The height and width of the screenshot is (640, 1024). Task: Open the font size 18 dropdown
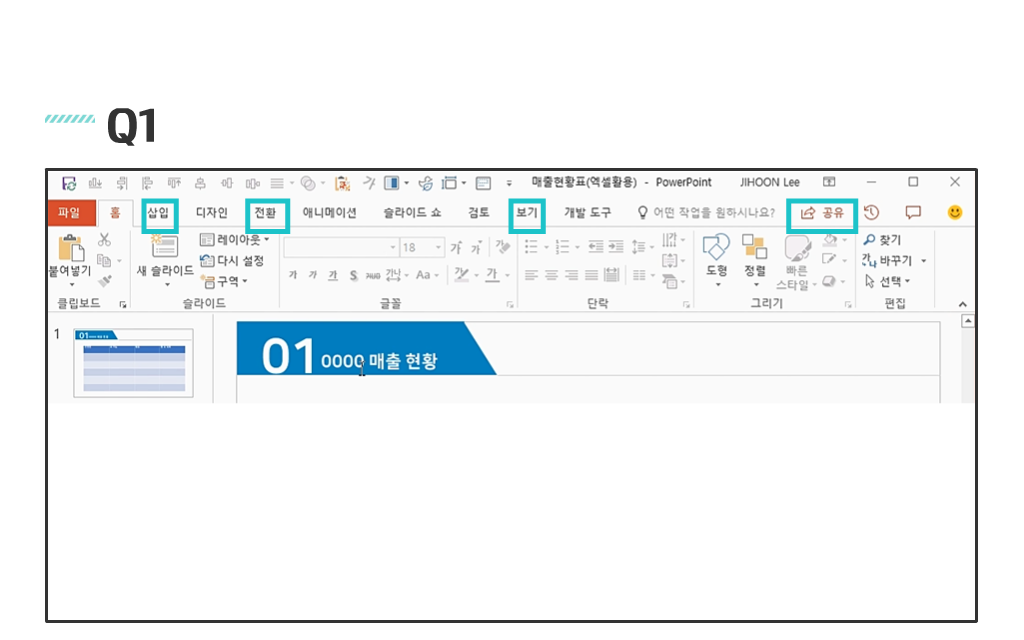click(438, 248)
